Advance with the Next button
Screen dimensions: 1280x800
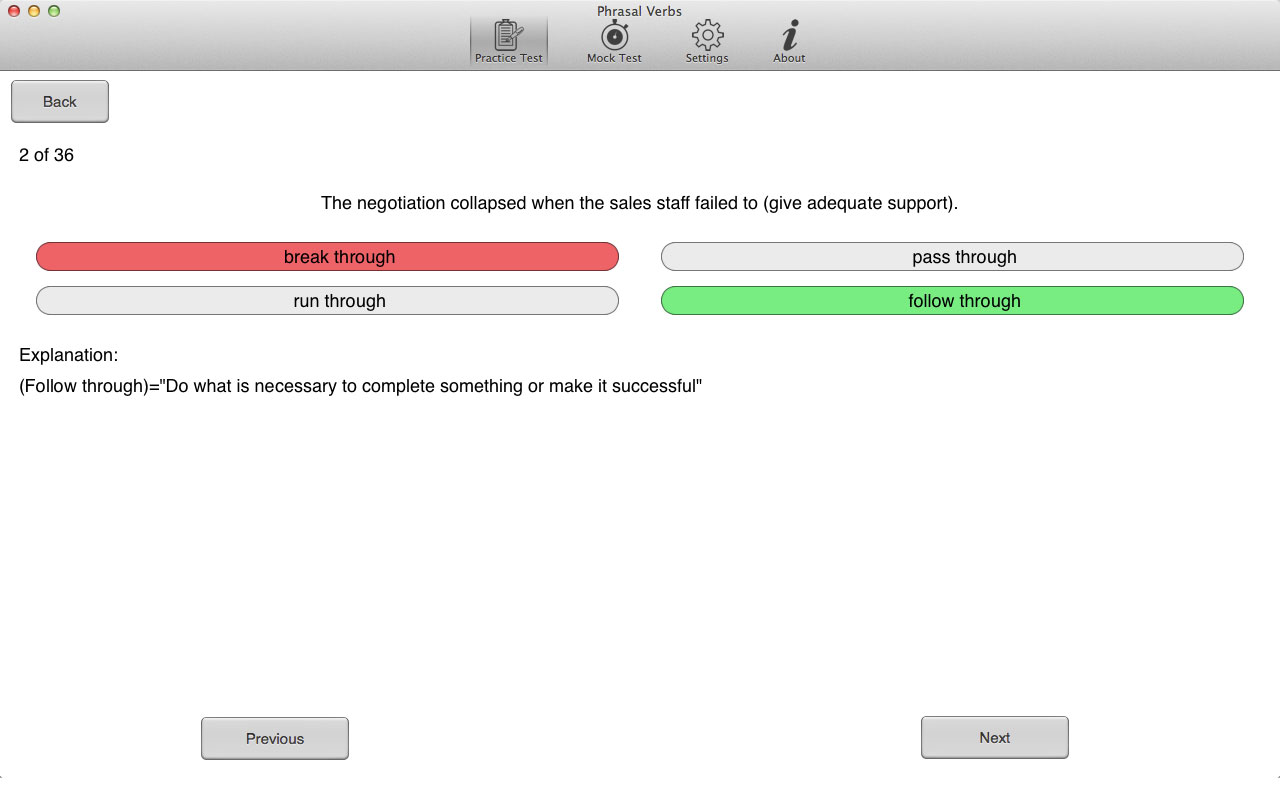pos(994,737)
